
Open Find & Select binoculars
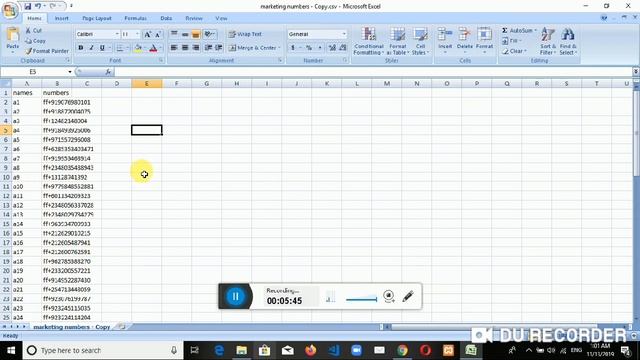567,41
